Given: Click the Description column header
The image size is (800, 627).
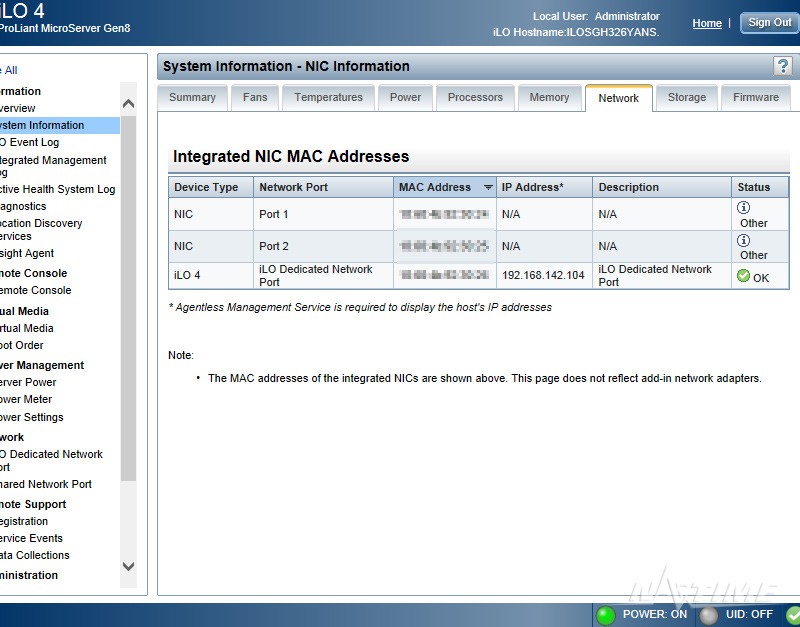Looking at the screenshot, I should coord(662,187).
